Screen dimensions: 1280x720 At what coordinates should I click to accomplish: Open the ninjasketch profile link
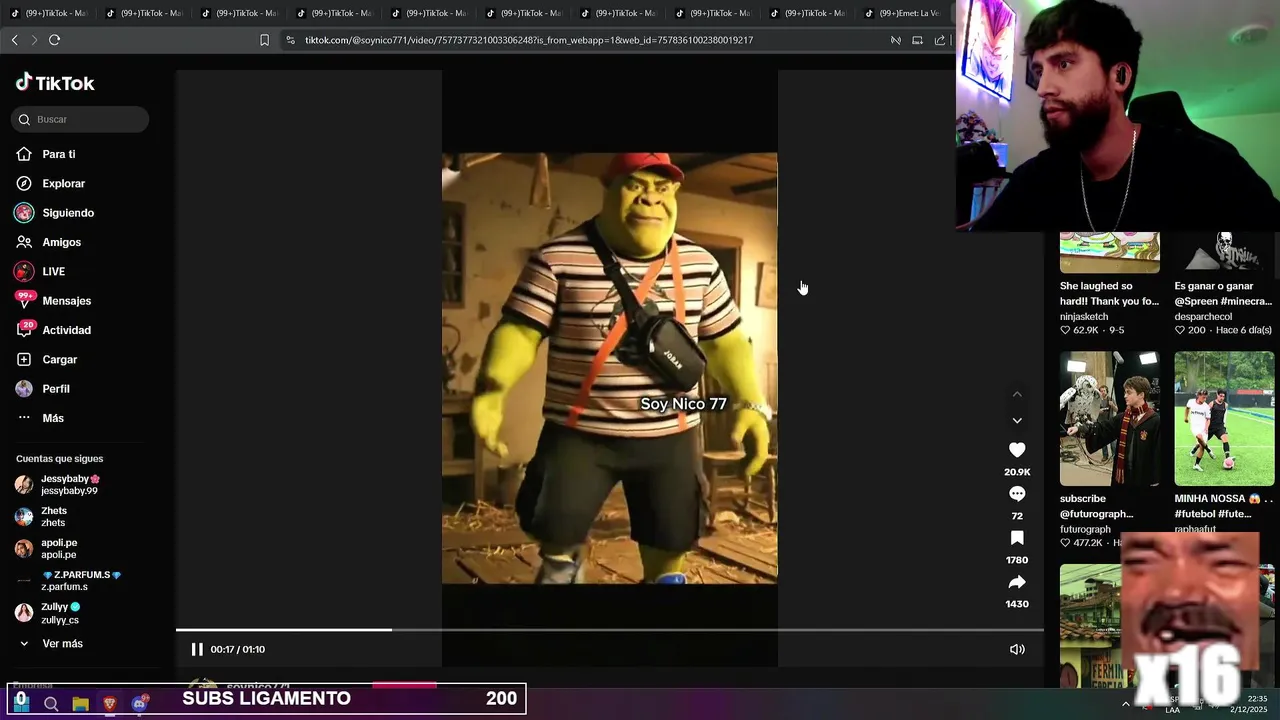(1084, 317)
